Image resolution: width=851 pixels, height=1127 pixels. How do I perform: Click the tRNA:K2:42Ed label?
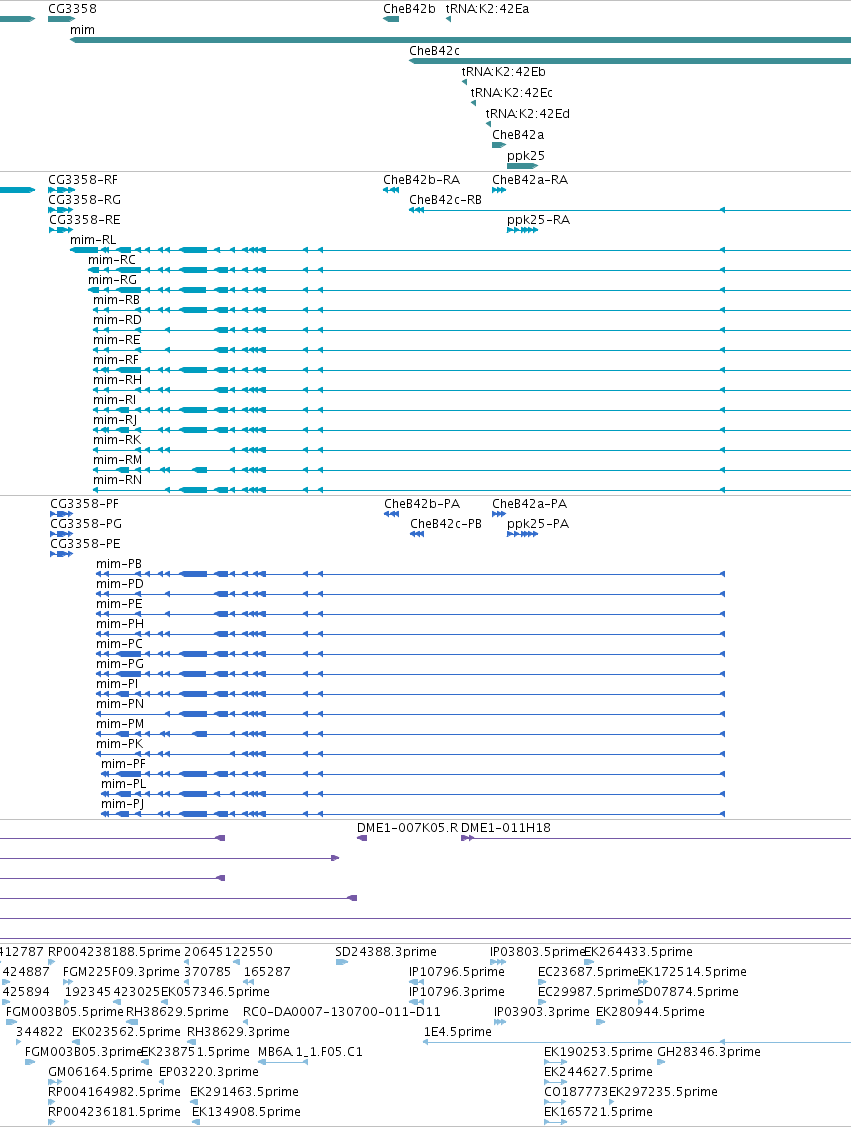[x=528, y=113]
